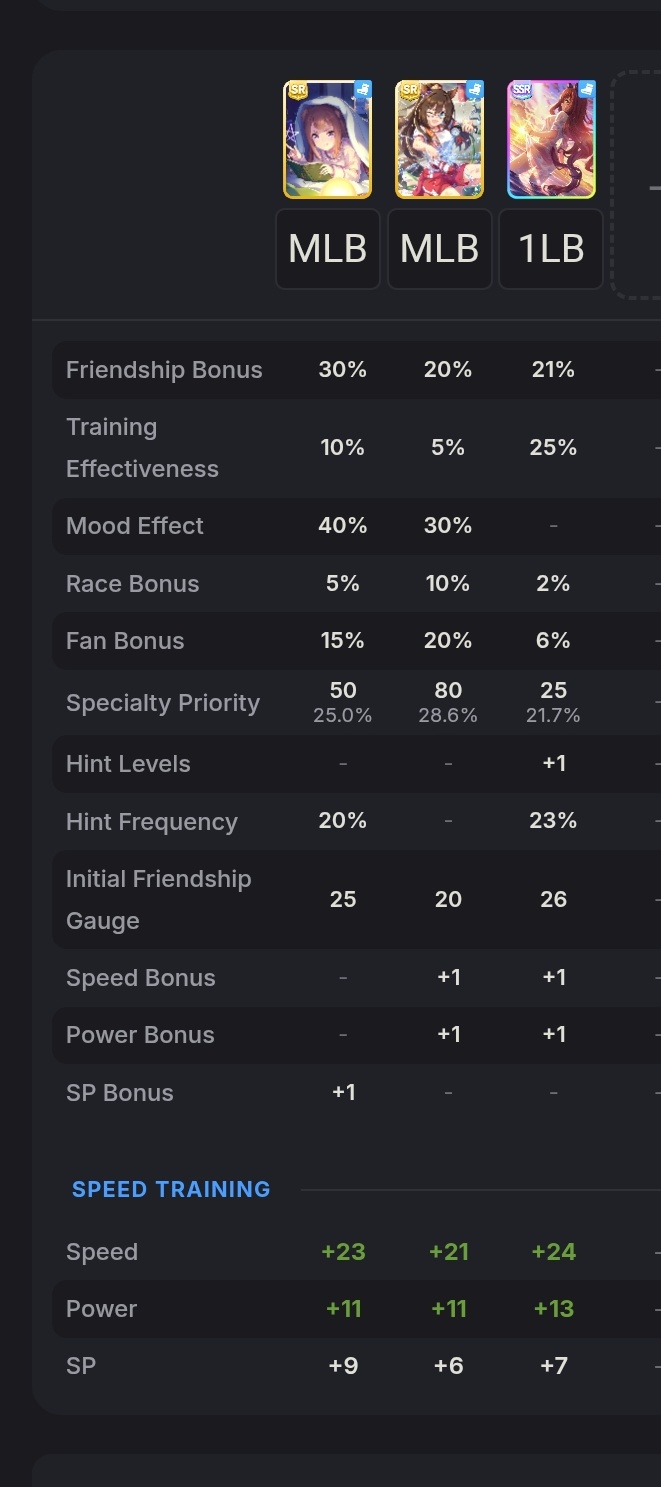Click the green +24 Speed value
661x1487 pixels.
tap(554, 1252)
